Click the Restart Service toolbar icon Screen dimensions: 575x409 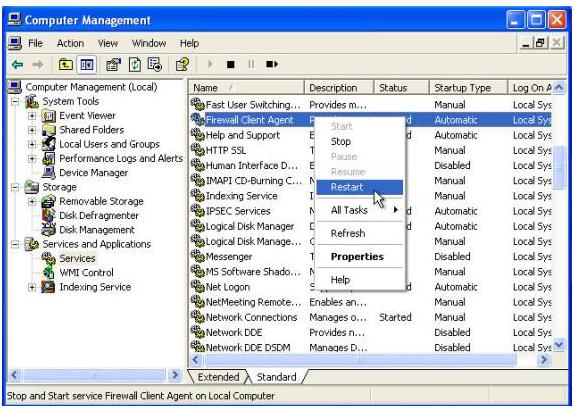tap(272, 65)
